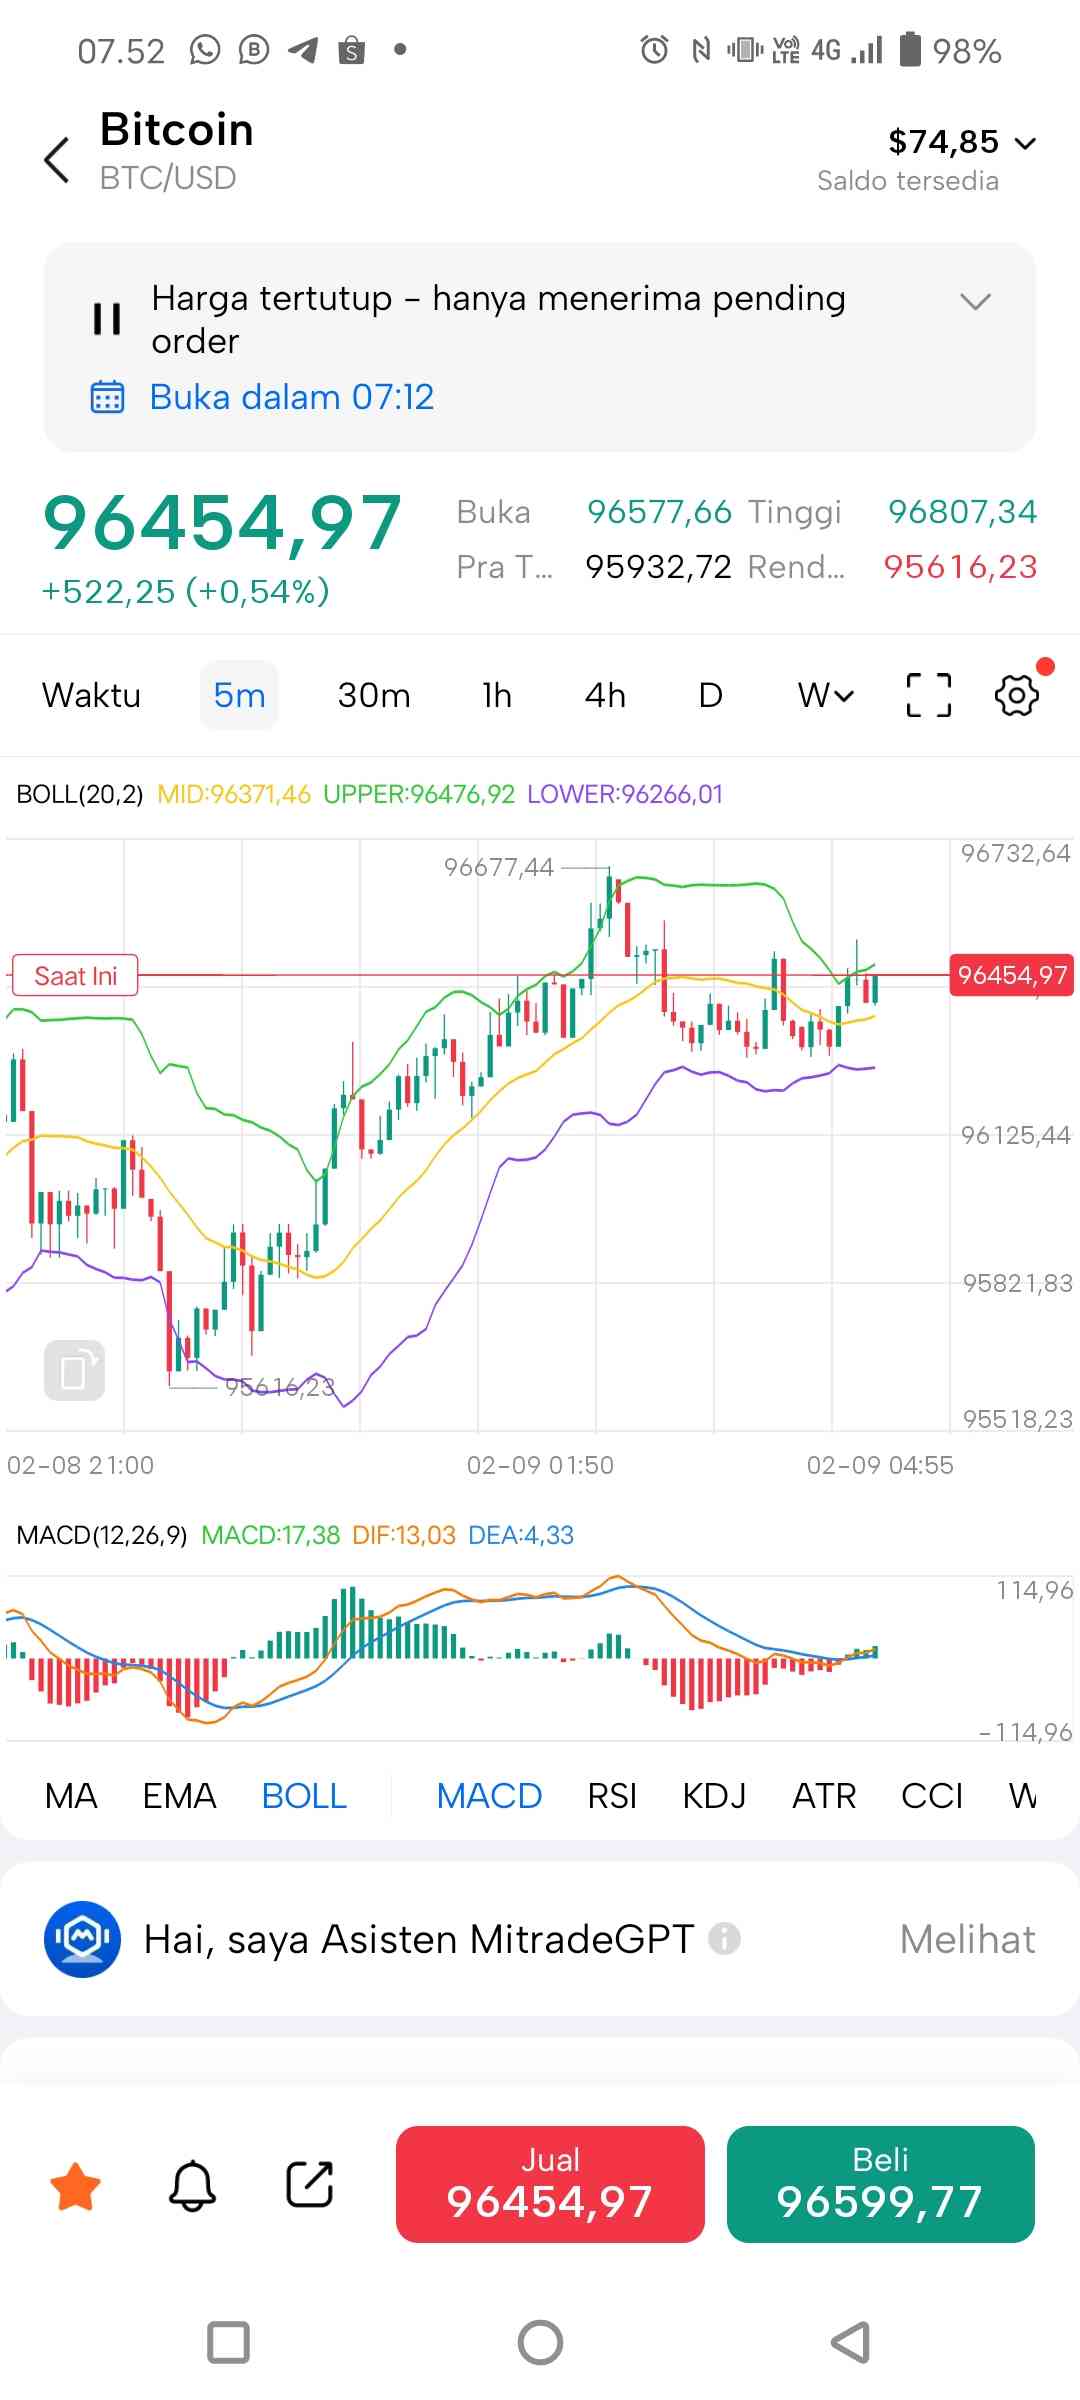This screenshot has height=2400, width=1080.
Task: Select the Waktu timeframe
Action: tap(91, 695)
